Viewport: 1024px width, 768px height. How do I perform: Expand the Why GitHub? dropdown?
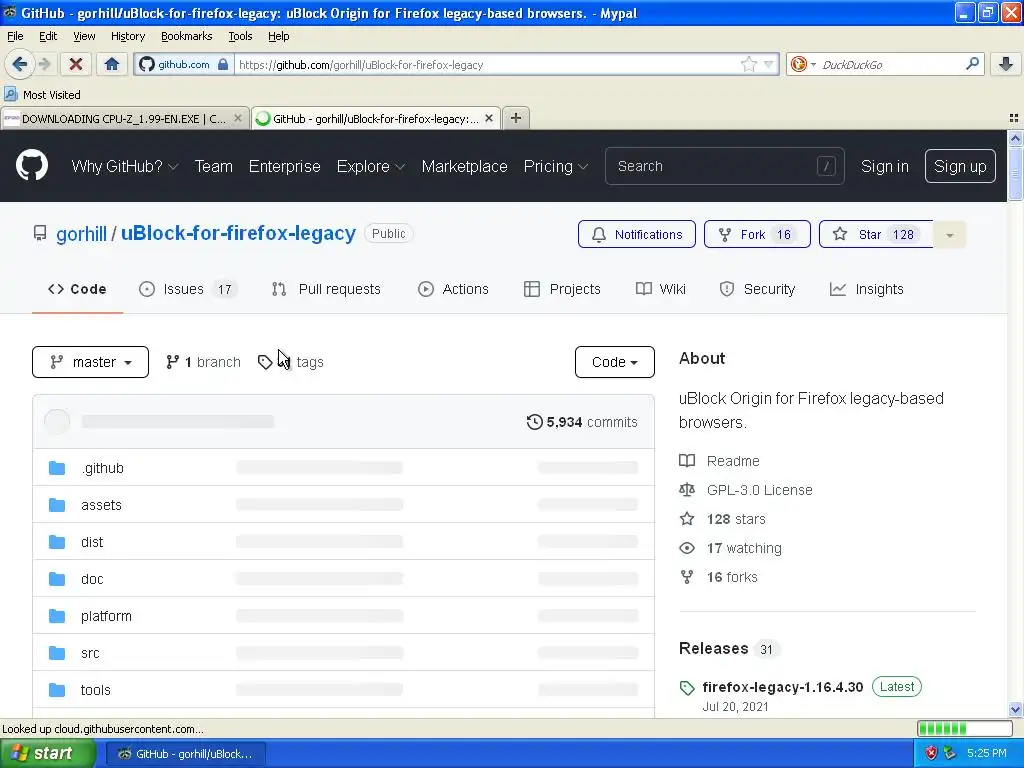pos(125,167)
